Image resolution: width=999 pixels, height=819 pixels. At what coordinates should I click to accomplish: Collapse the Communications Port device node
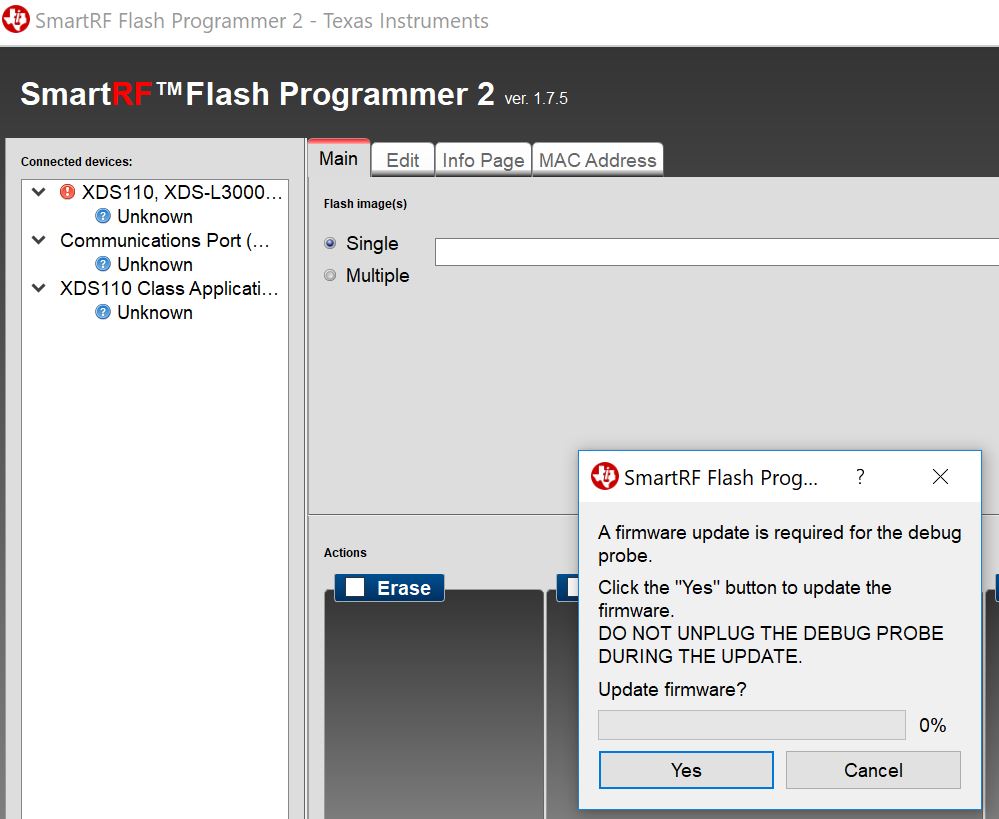(x=38, y=240)
